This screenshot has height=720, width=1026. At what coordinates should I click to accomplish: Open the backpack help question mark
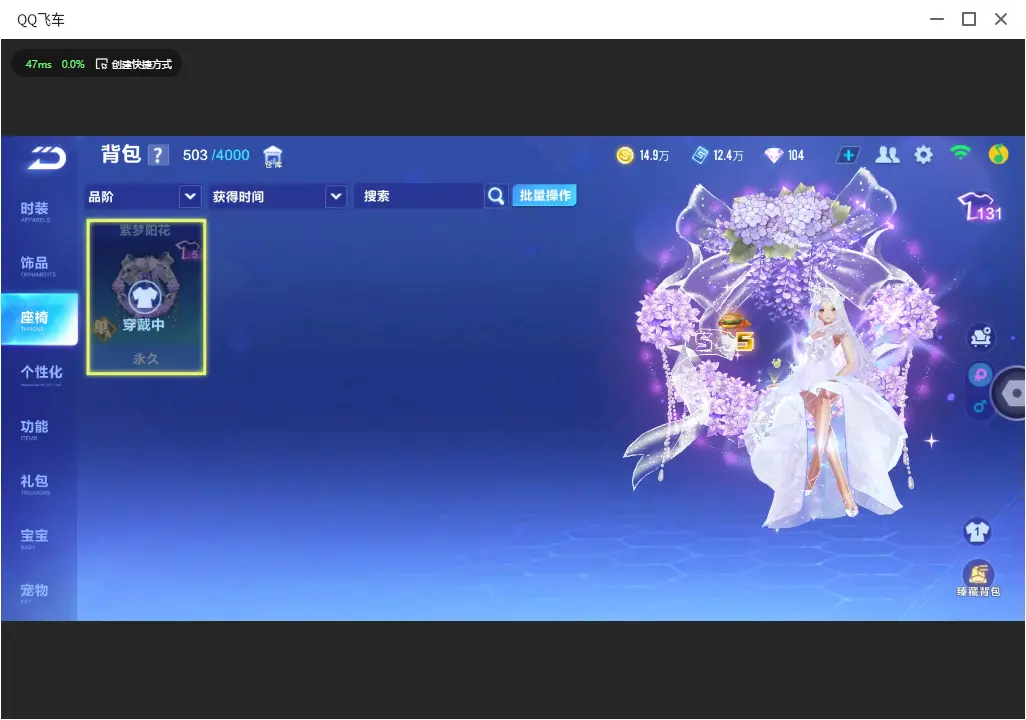[x=158, y=155]
